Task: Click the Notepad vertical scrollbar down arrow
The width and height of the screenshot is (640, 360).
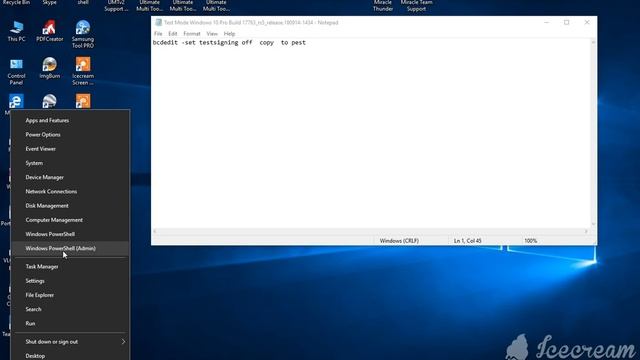Action: click(593, 224)
